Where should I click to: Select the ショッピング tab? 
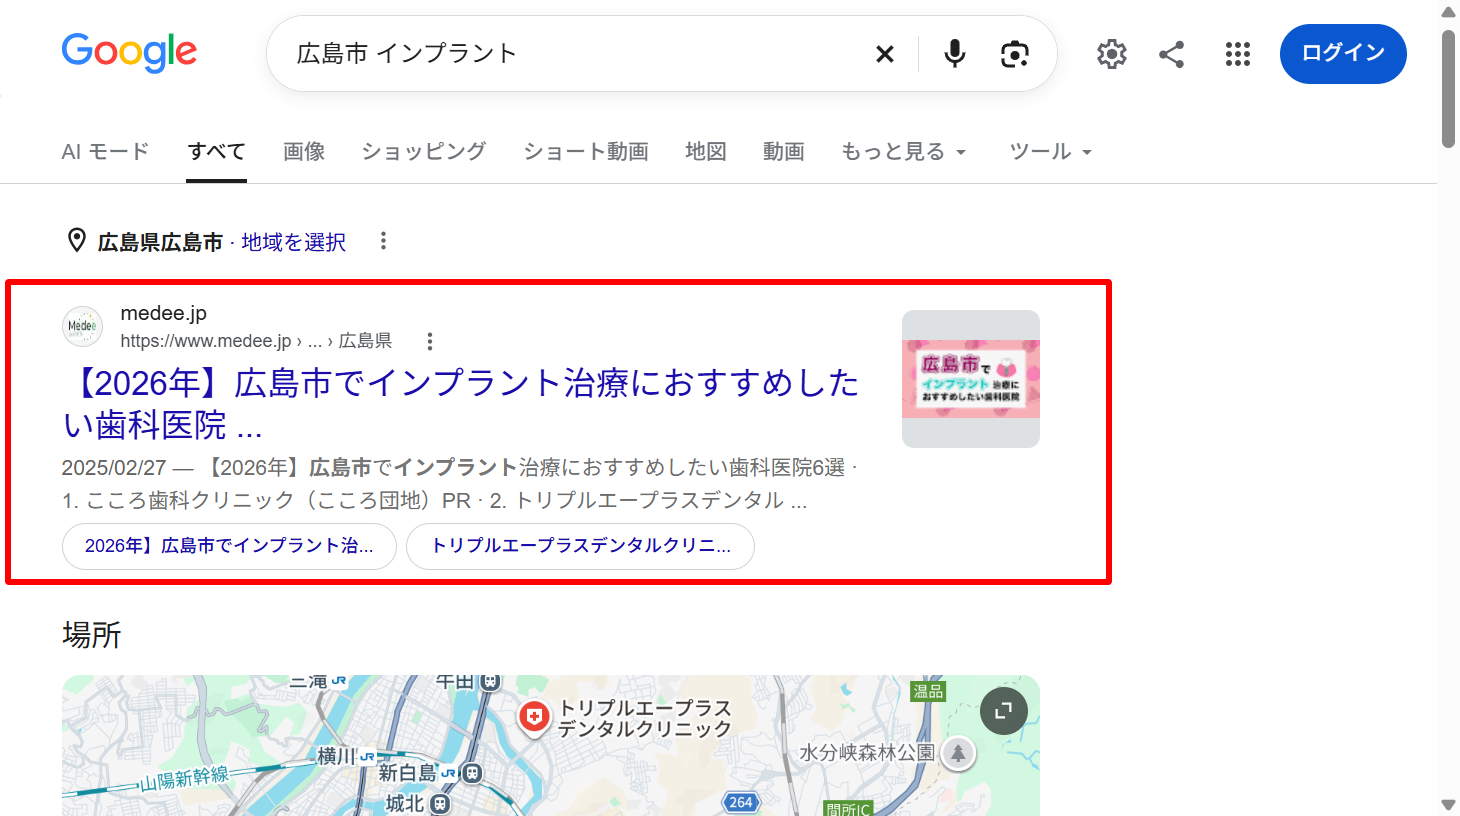click(x=424, y=152)
